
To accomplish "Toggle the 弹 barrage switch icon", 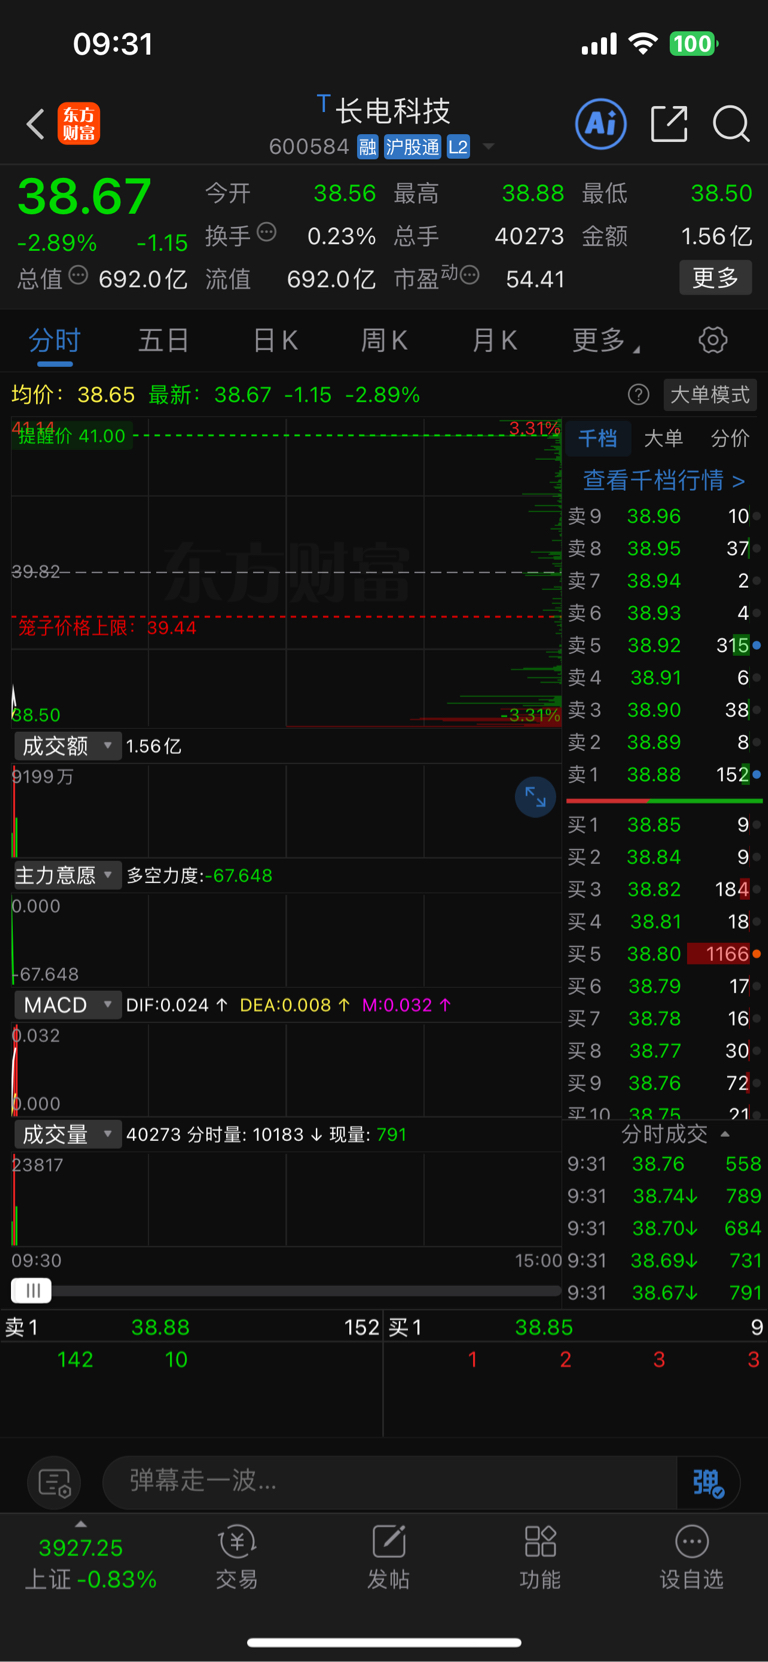I will [709, 1482].
